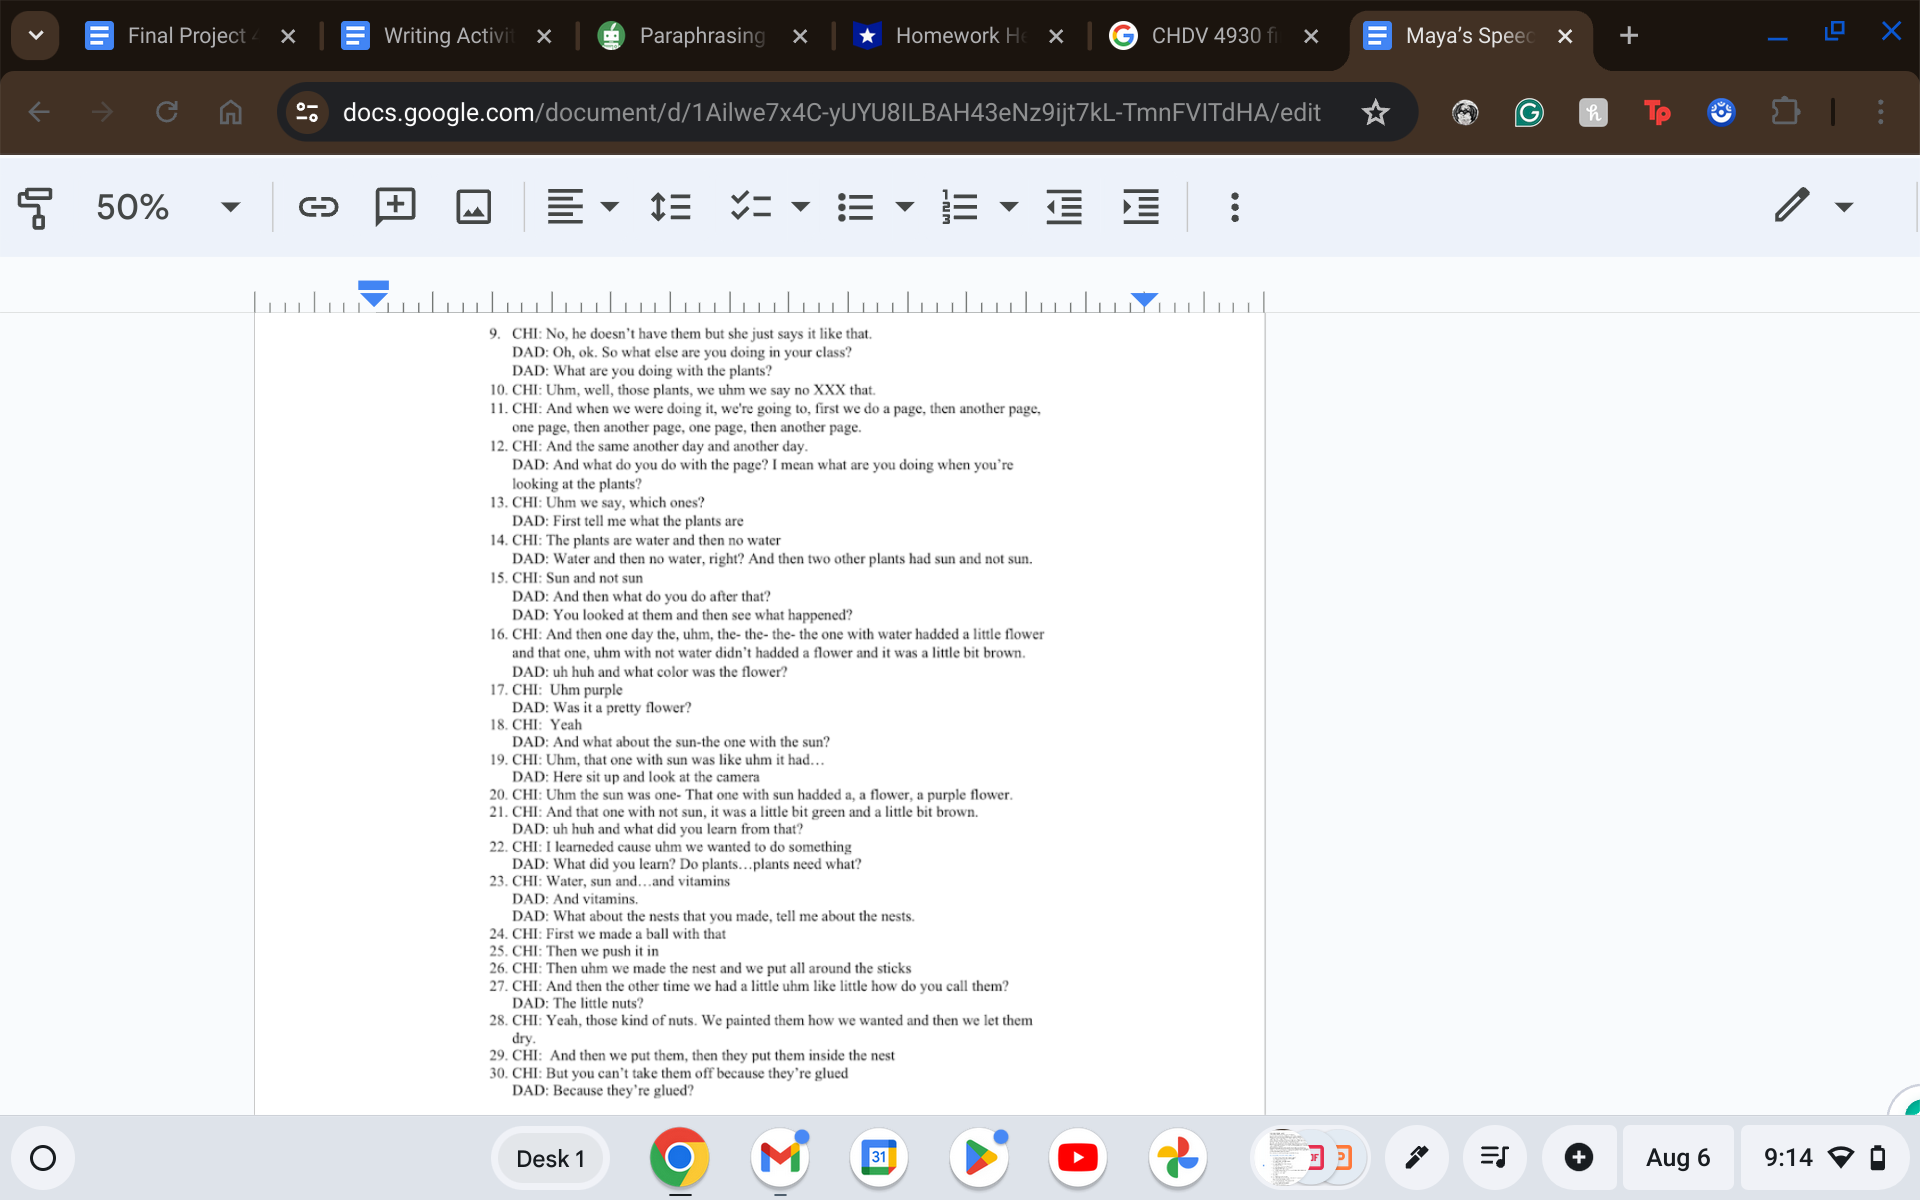Bookmark this page with the star
Image resolution: width=1920 pixels, height=1200 pixels.
coord(1376,112)
